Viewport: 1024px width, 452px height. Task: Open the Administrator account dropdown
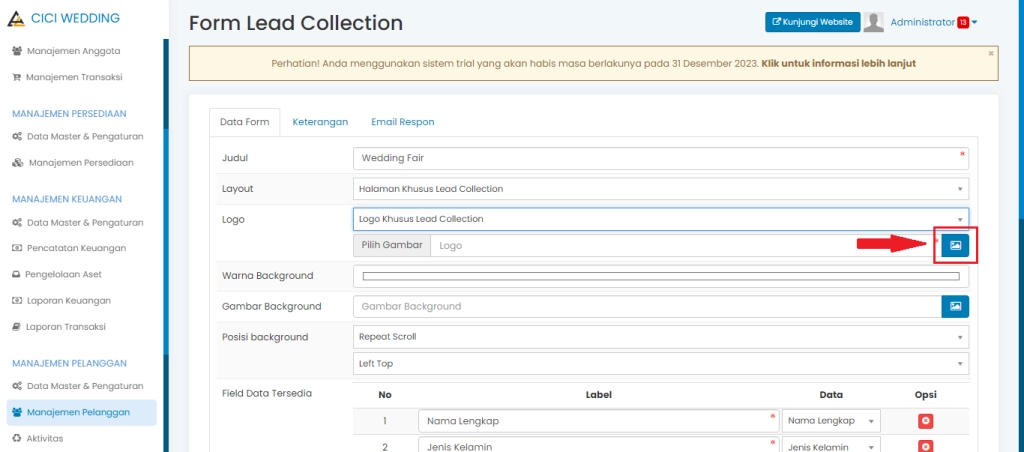coord(933,22)
